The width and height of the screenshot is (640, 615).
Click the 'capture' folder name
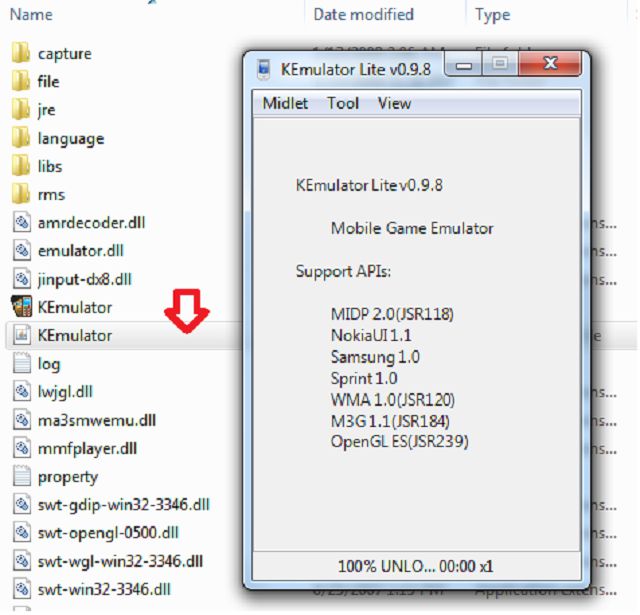[64, 54]
